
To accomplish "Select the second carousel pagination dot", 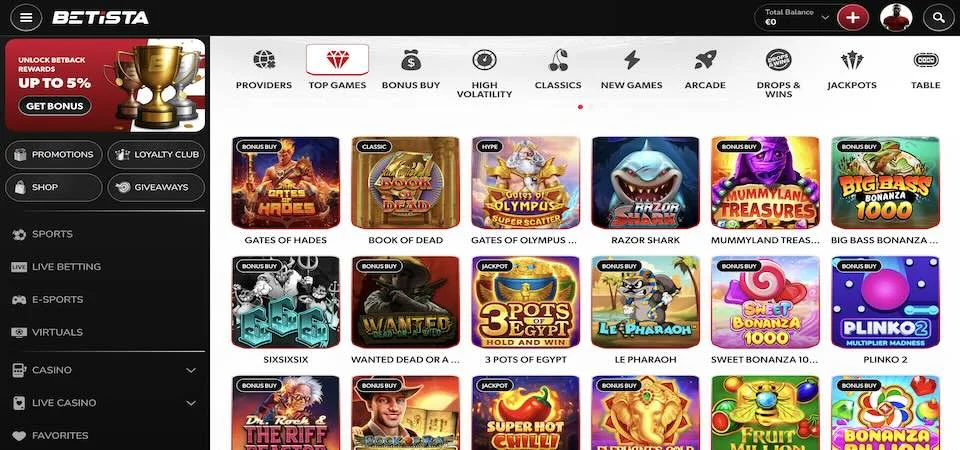I will [x=591, y=107].
